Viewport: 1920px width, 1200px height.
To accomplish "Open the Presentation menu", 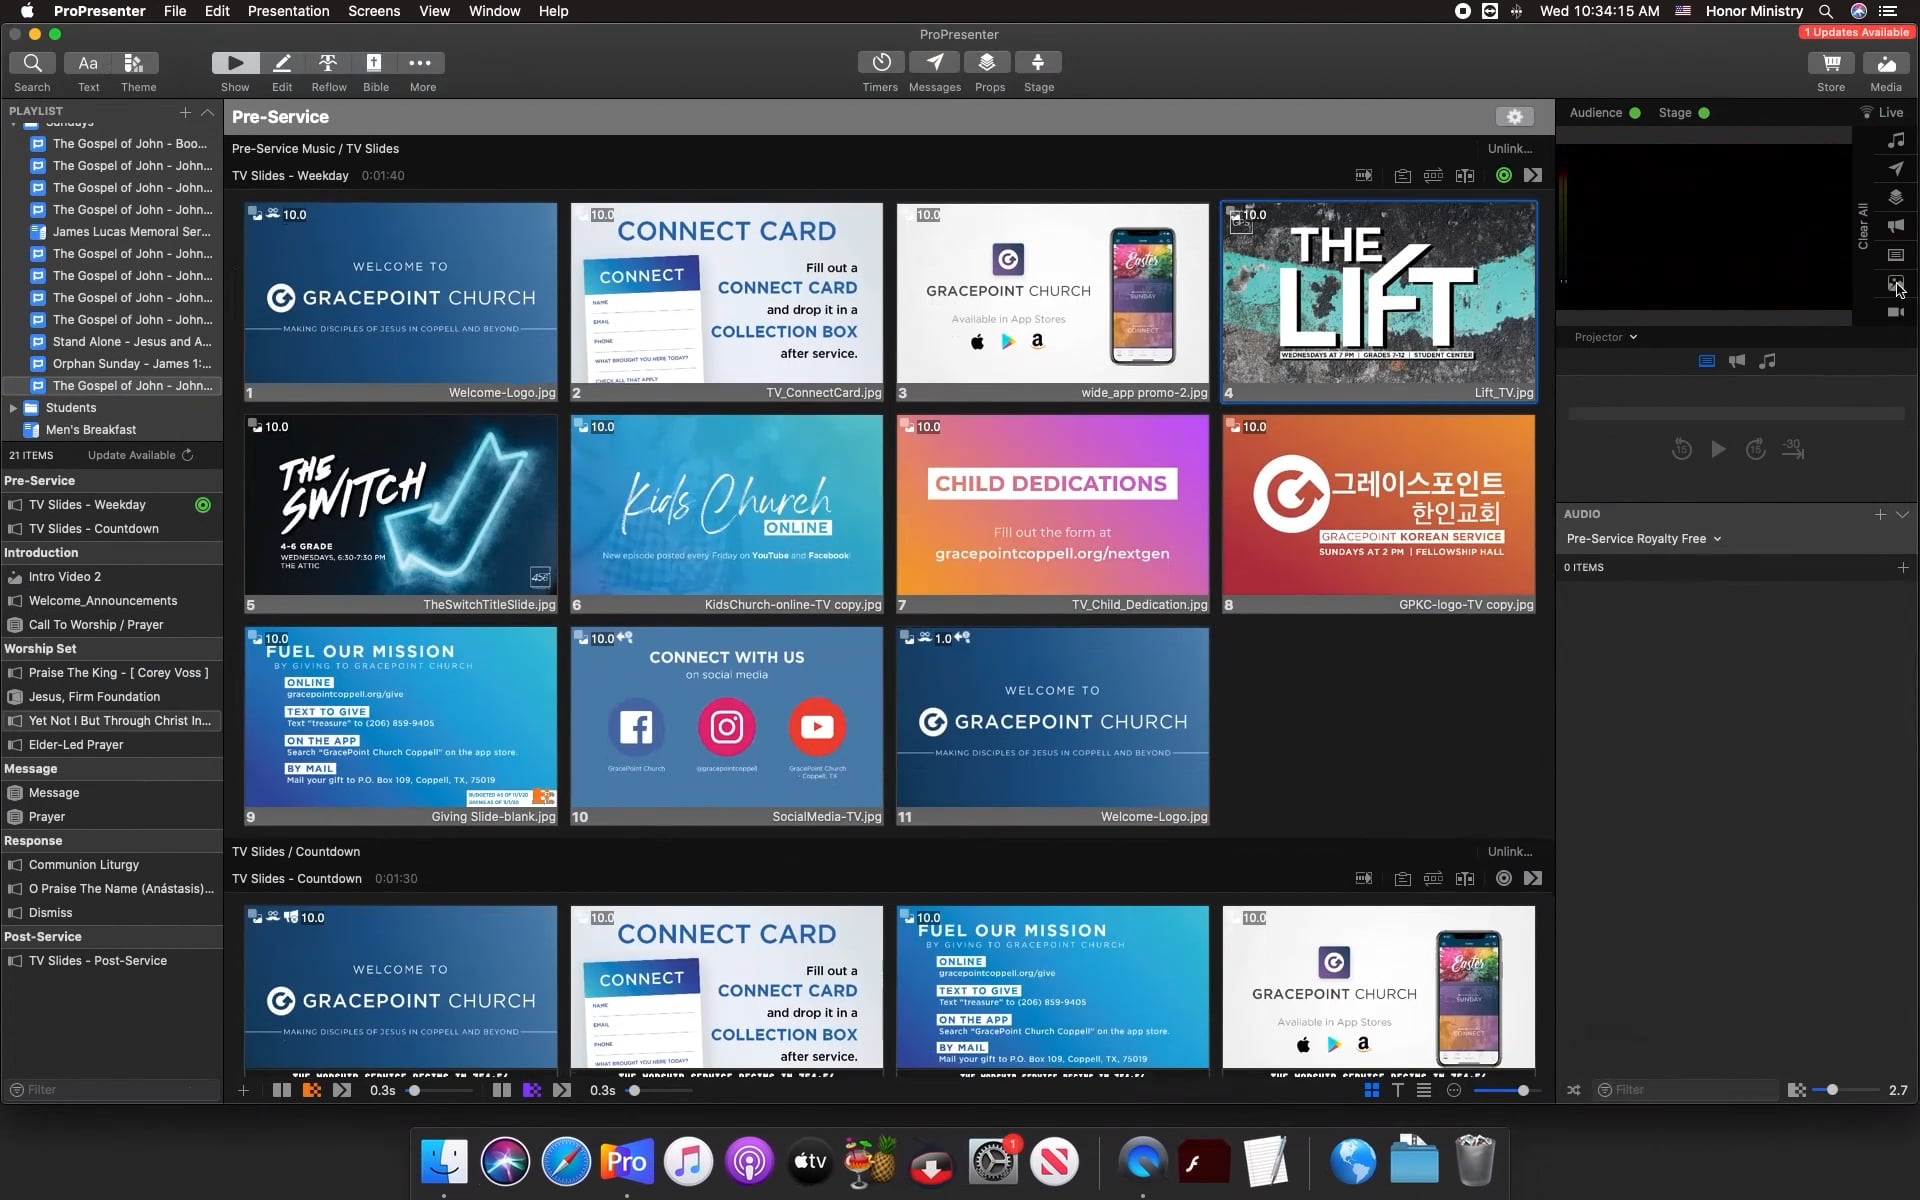I will (x=288, y=11).
